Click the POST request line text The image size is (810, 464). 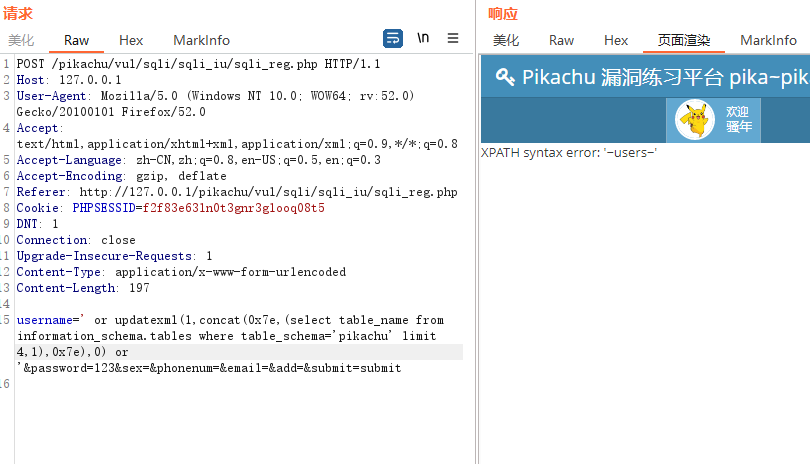(198, 64)
